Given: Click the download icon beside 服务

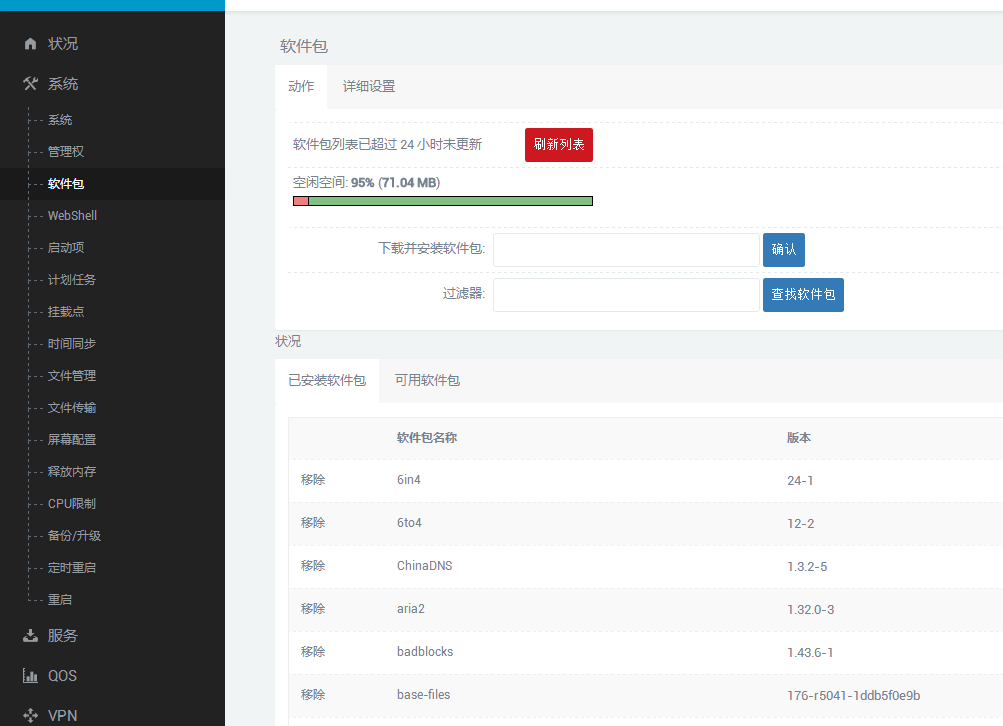Looking at the screenshot, I should (x=30, y=636).
